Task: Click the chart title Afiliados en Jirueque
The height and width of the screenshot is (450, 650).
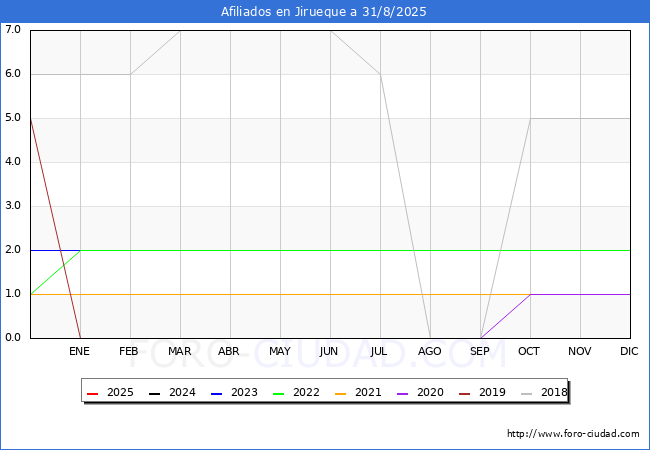Action: click(x=325, y=12)
